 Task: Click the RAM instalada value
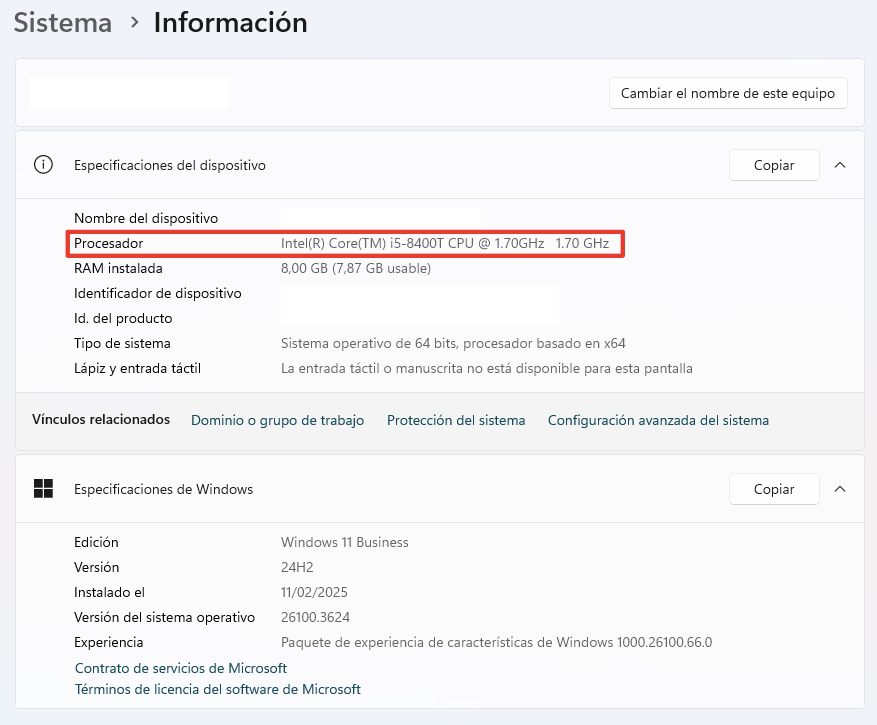355,268
